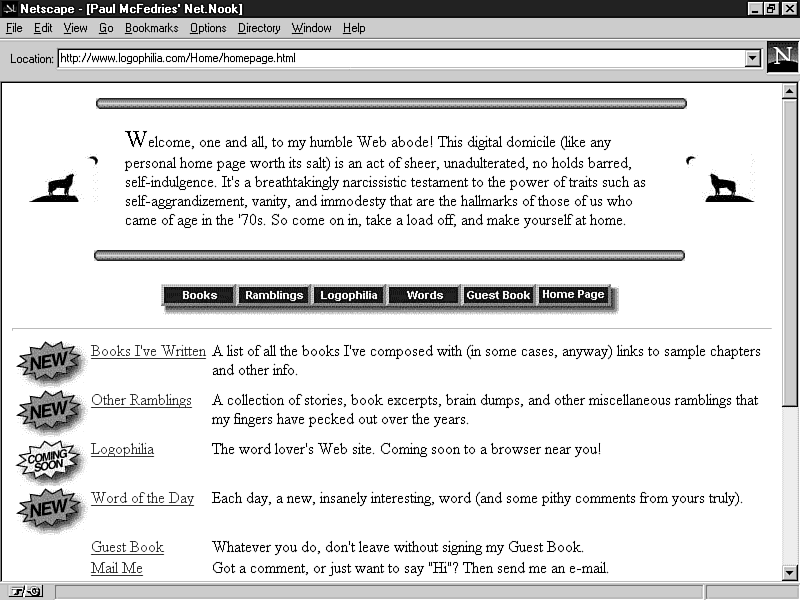Open the Options menu
800x600 pixels.
(208, 28)
